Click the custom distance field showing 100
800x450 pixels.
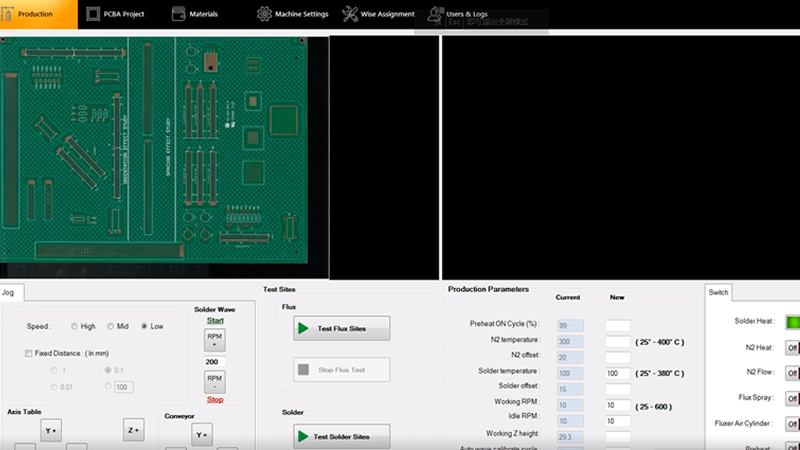click(x=123, y=387)
